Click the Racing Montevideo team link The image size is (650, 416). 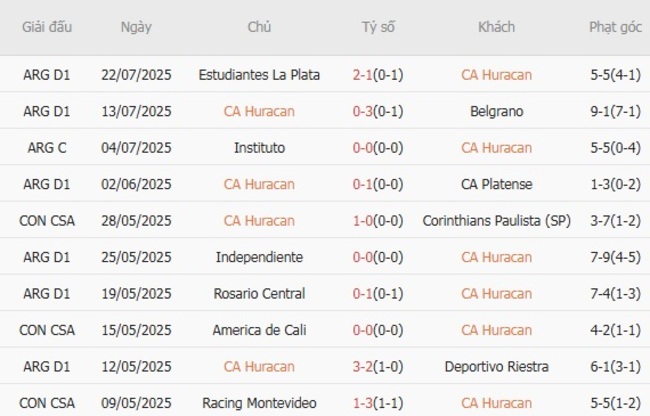(259, 403)
